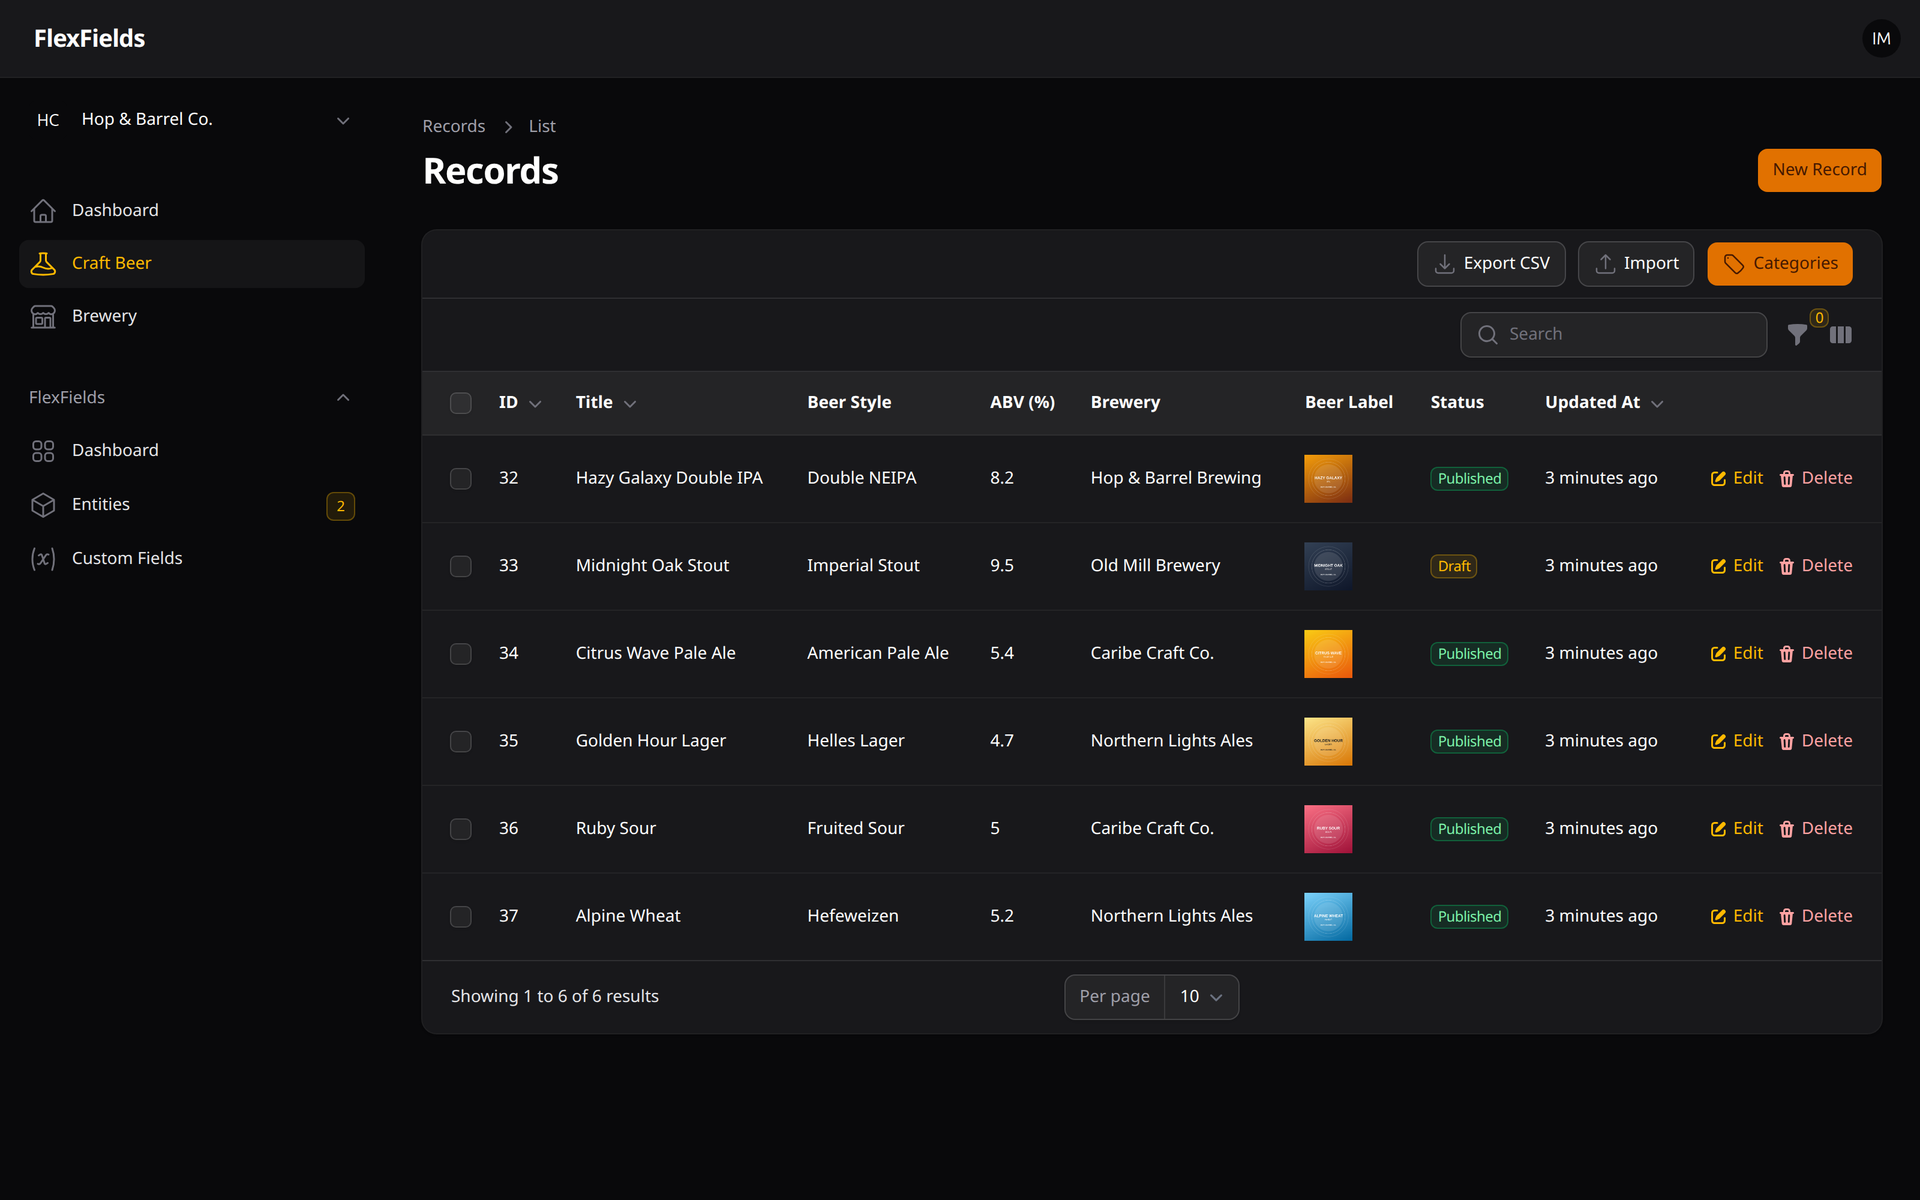Open the IM user avatar menu
Screen dimensions: 1920x1200
(x=1881, y=38)
